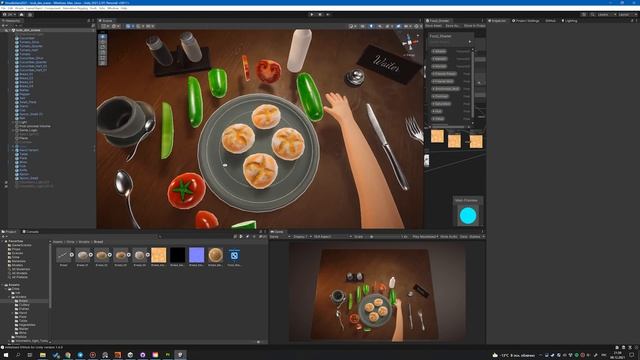Open the Windows Start menu
Screen dimensions: 640x360
coord(6,355)
